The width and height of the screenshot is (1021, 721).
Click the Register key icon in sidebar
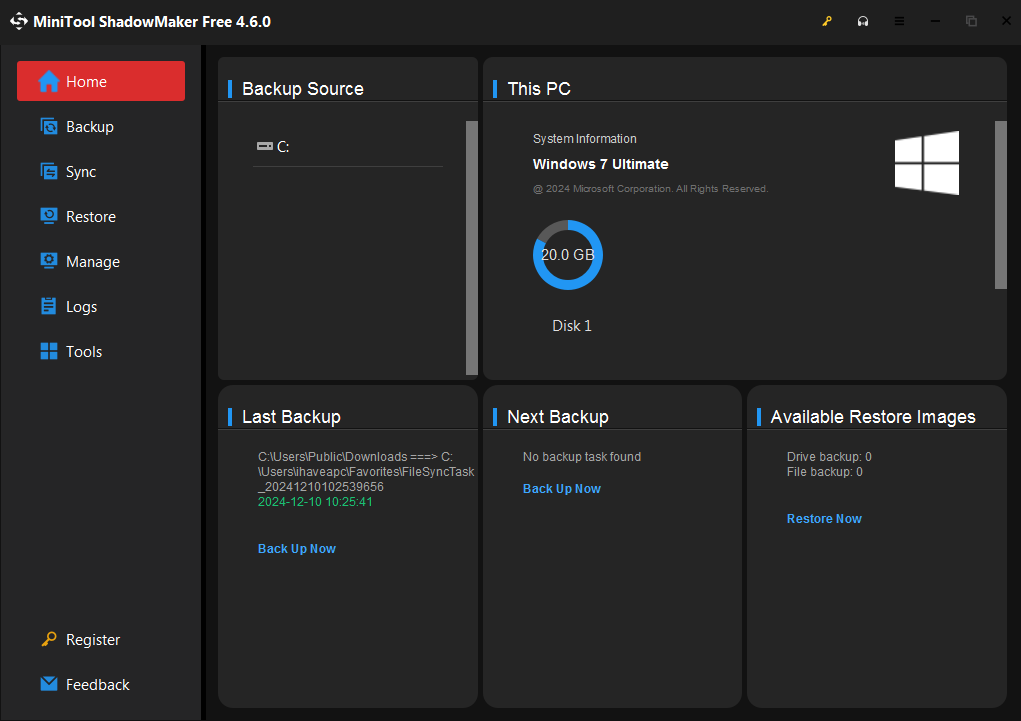pos(49,639)
